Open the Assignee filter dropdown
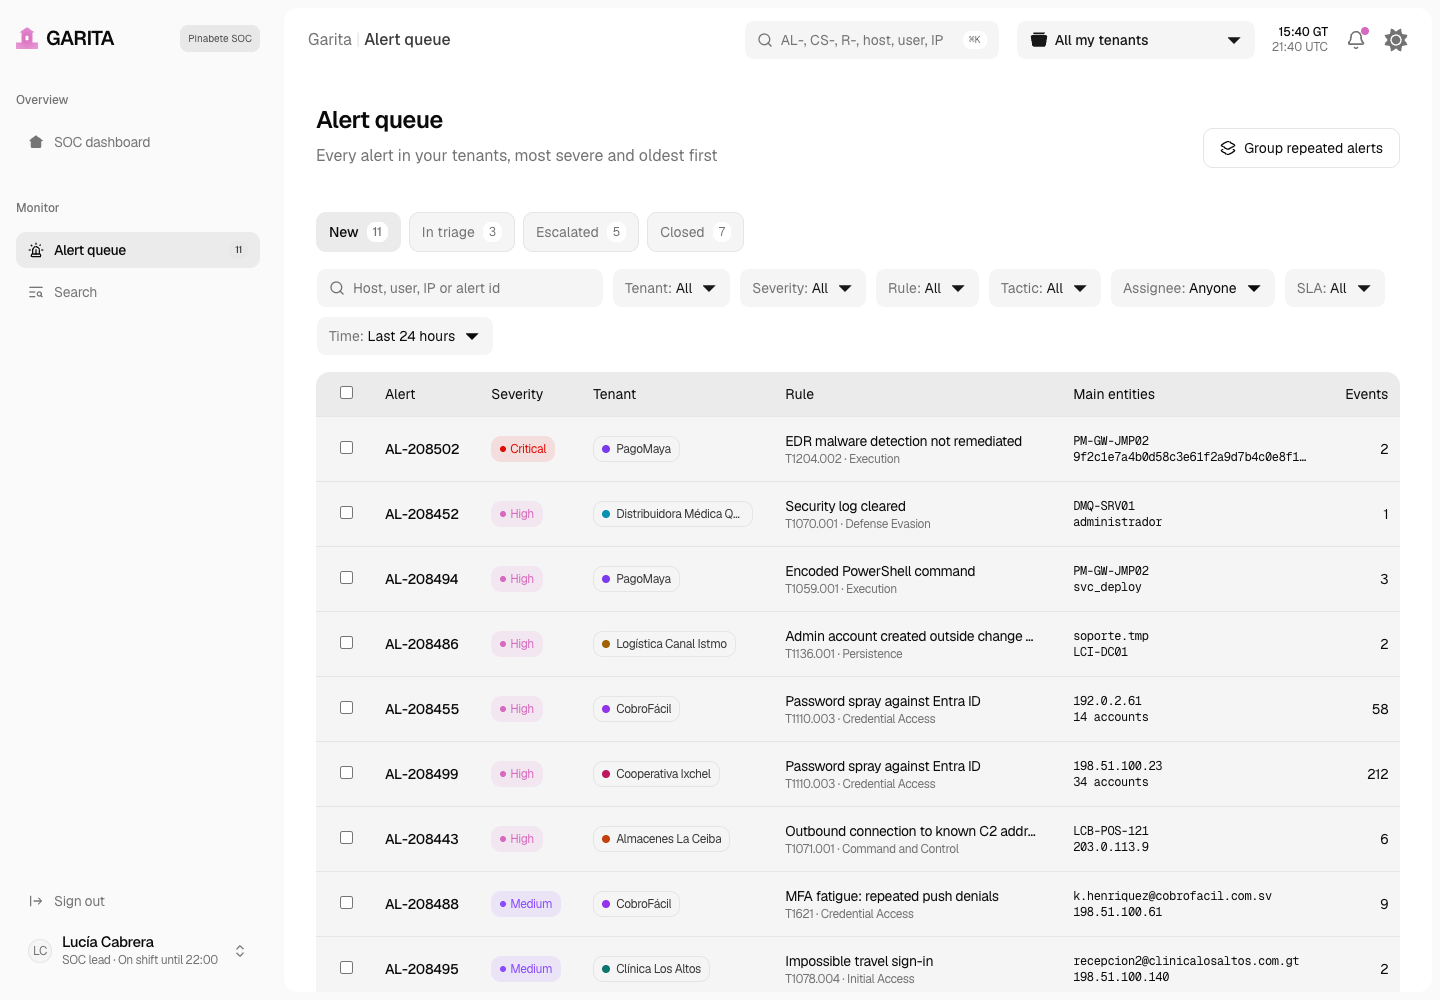 pos(1193,288)
